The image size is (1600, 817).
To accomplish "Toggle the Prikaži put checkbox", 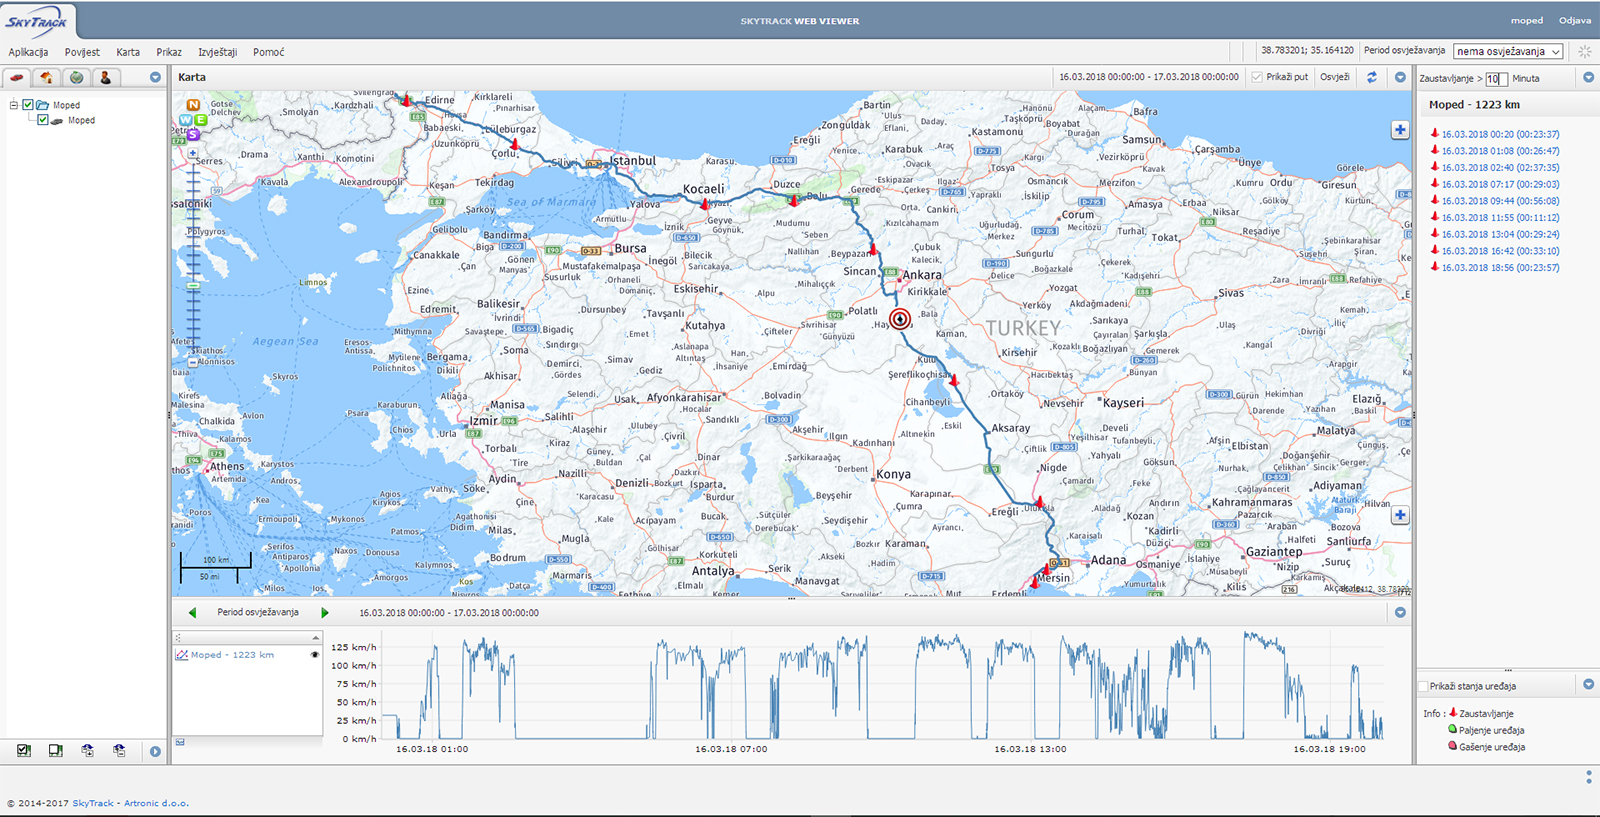I will [x=1257, y=77].
